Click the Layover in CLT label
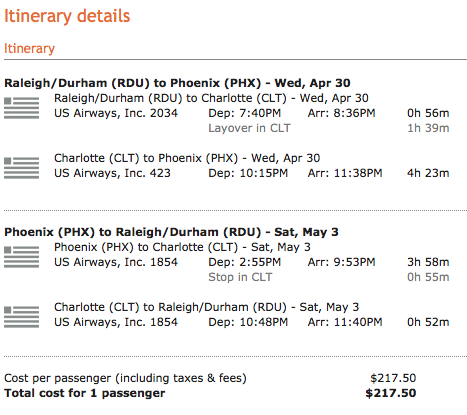The width and height of the screenshot is (467, 415). (x=249, y=128)
